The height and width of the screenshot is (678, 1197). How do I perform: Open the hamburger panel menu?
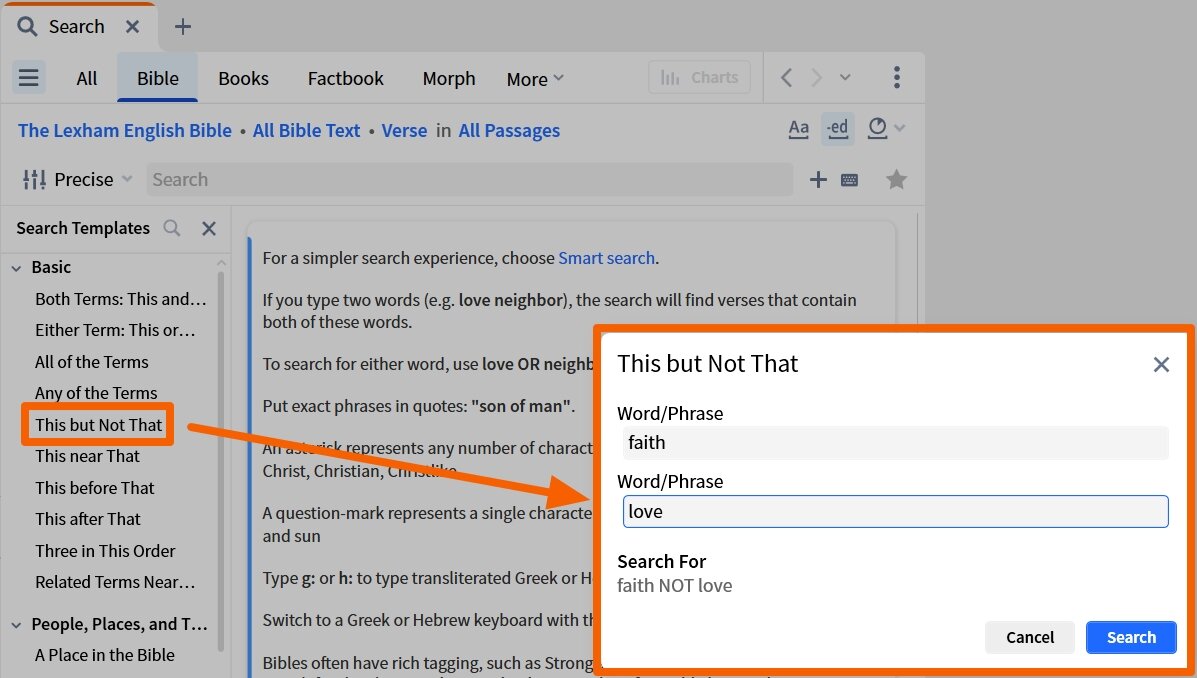coord(29,78)
